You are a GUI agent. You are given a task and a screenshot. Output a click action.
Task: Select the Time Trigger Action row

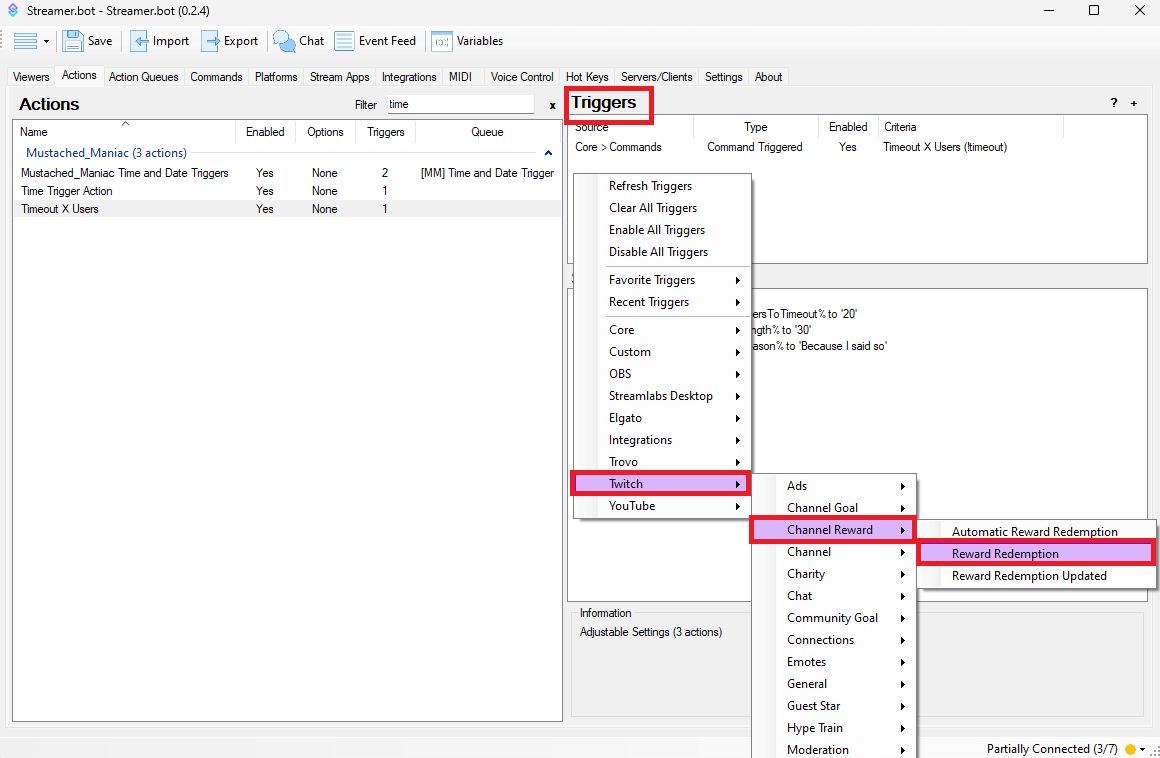tap(67, 191)
